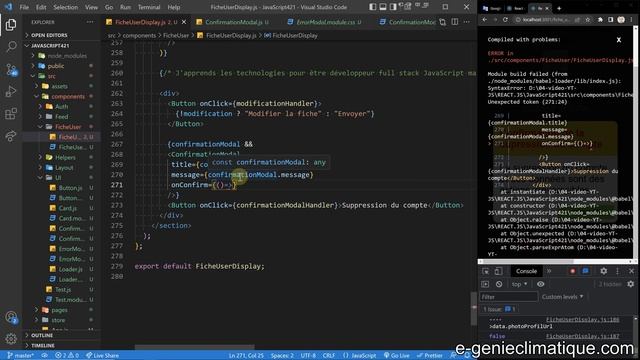
Task: Click Prettier in status bar
Action: tap(429, 356)
